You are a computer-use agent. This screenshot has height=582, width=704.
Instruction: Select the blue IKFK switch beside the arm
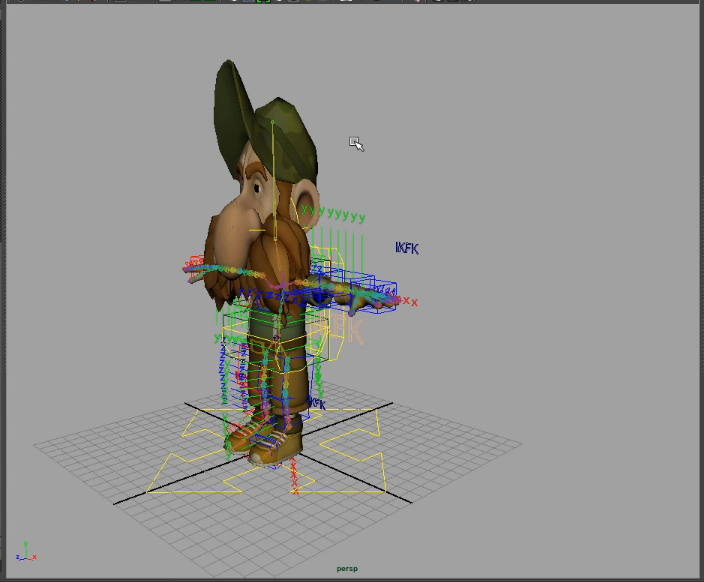pyautogui.click(x=407, y=247)
